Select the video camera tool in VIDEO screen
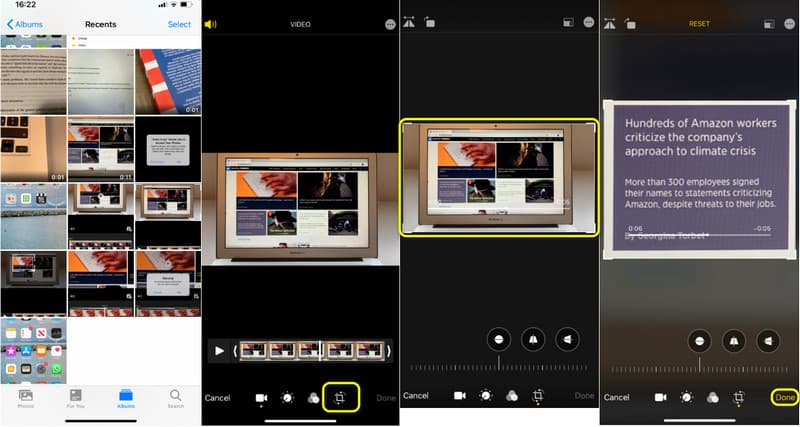Image resolution: width=800 pixels, height=427 pixels. (261, 398)
